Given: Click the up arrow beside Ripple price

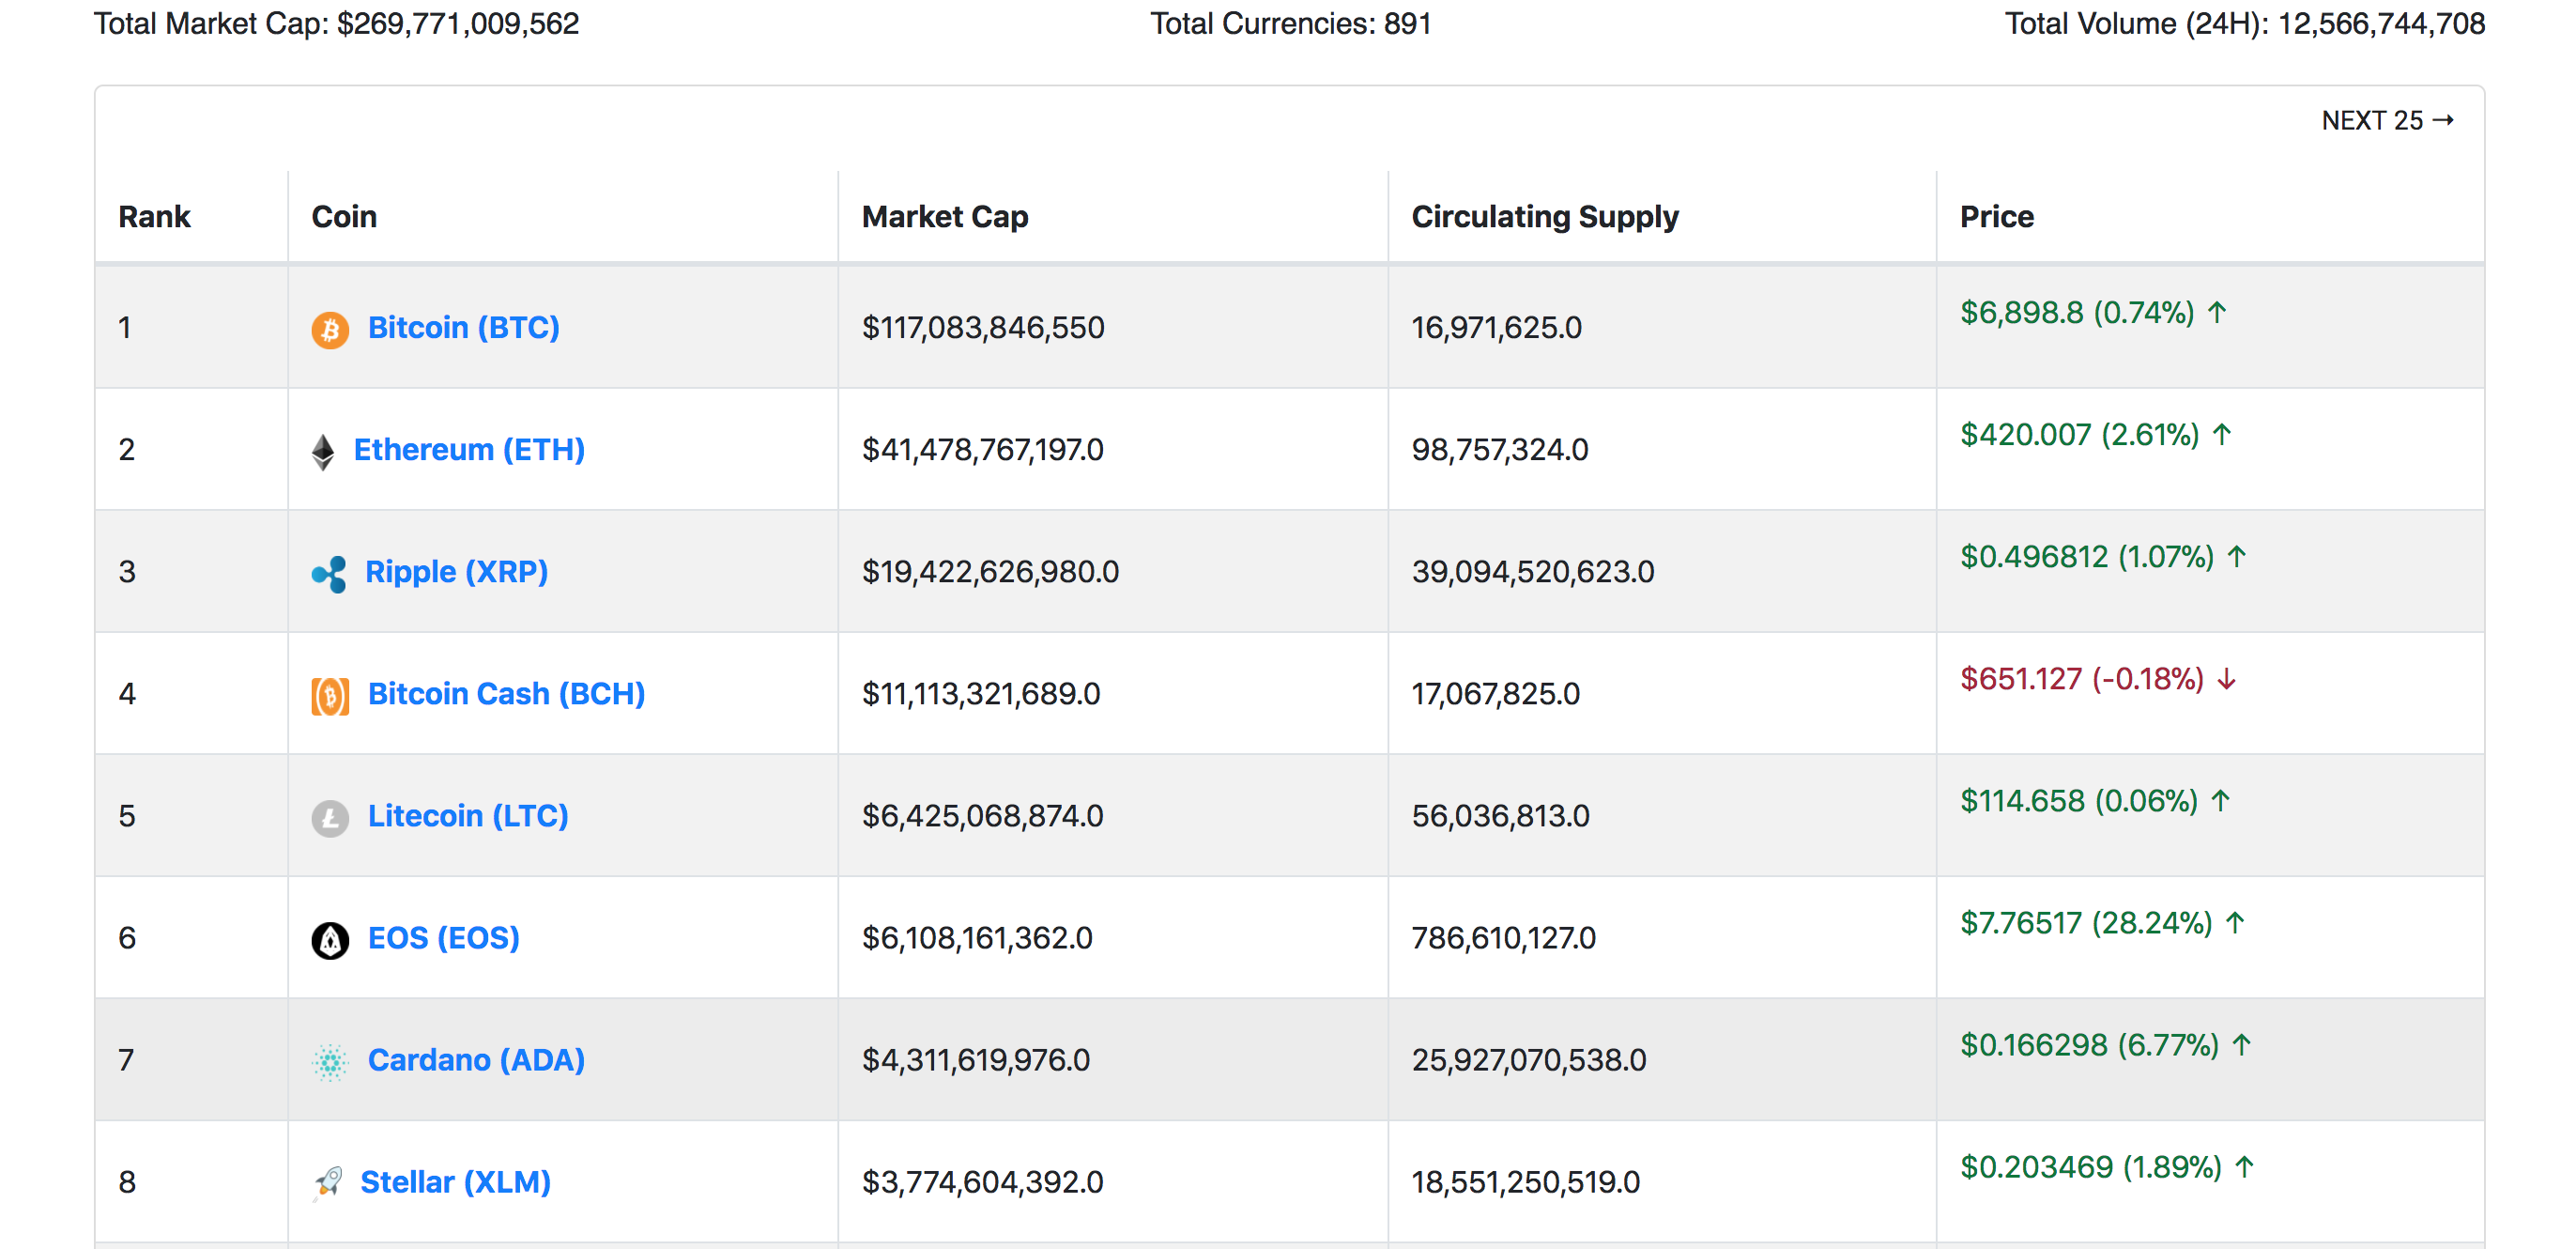Looking at the screenshot, I should pos(2237,557).
